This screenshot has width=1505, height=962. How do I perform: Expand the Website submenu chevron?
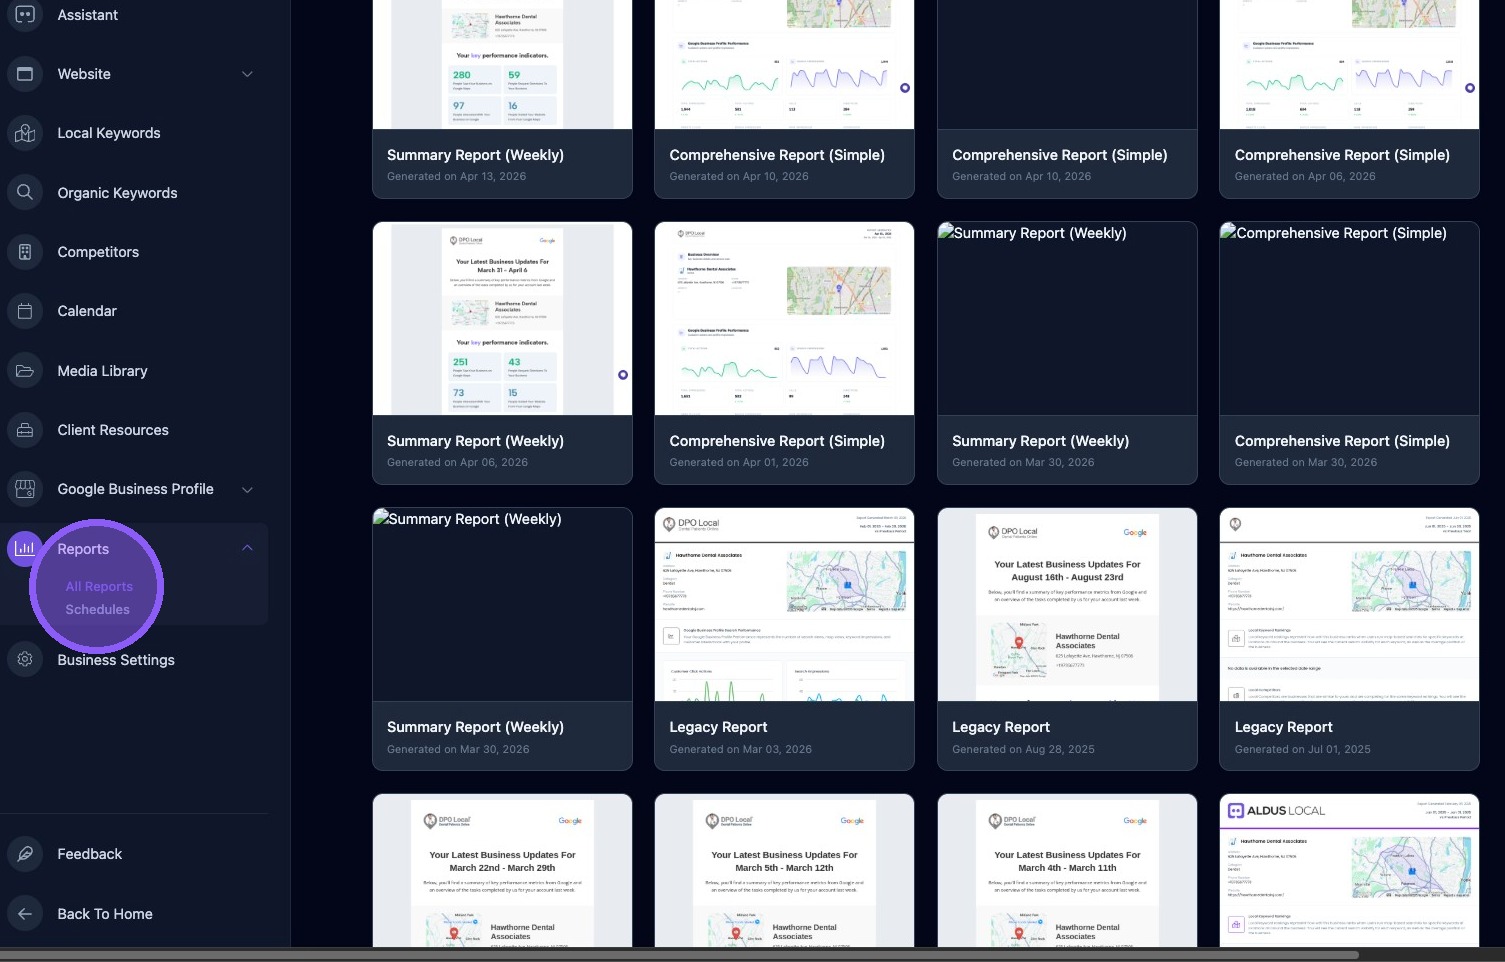[247, 74]
